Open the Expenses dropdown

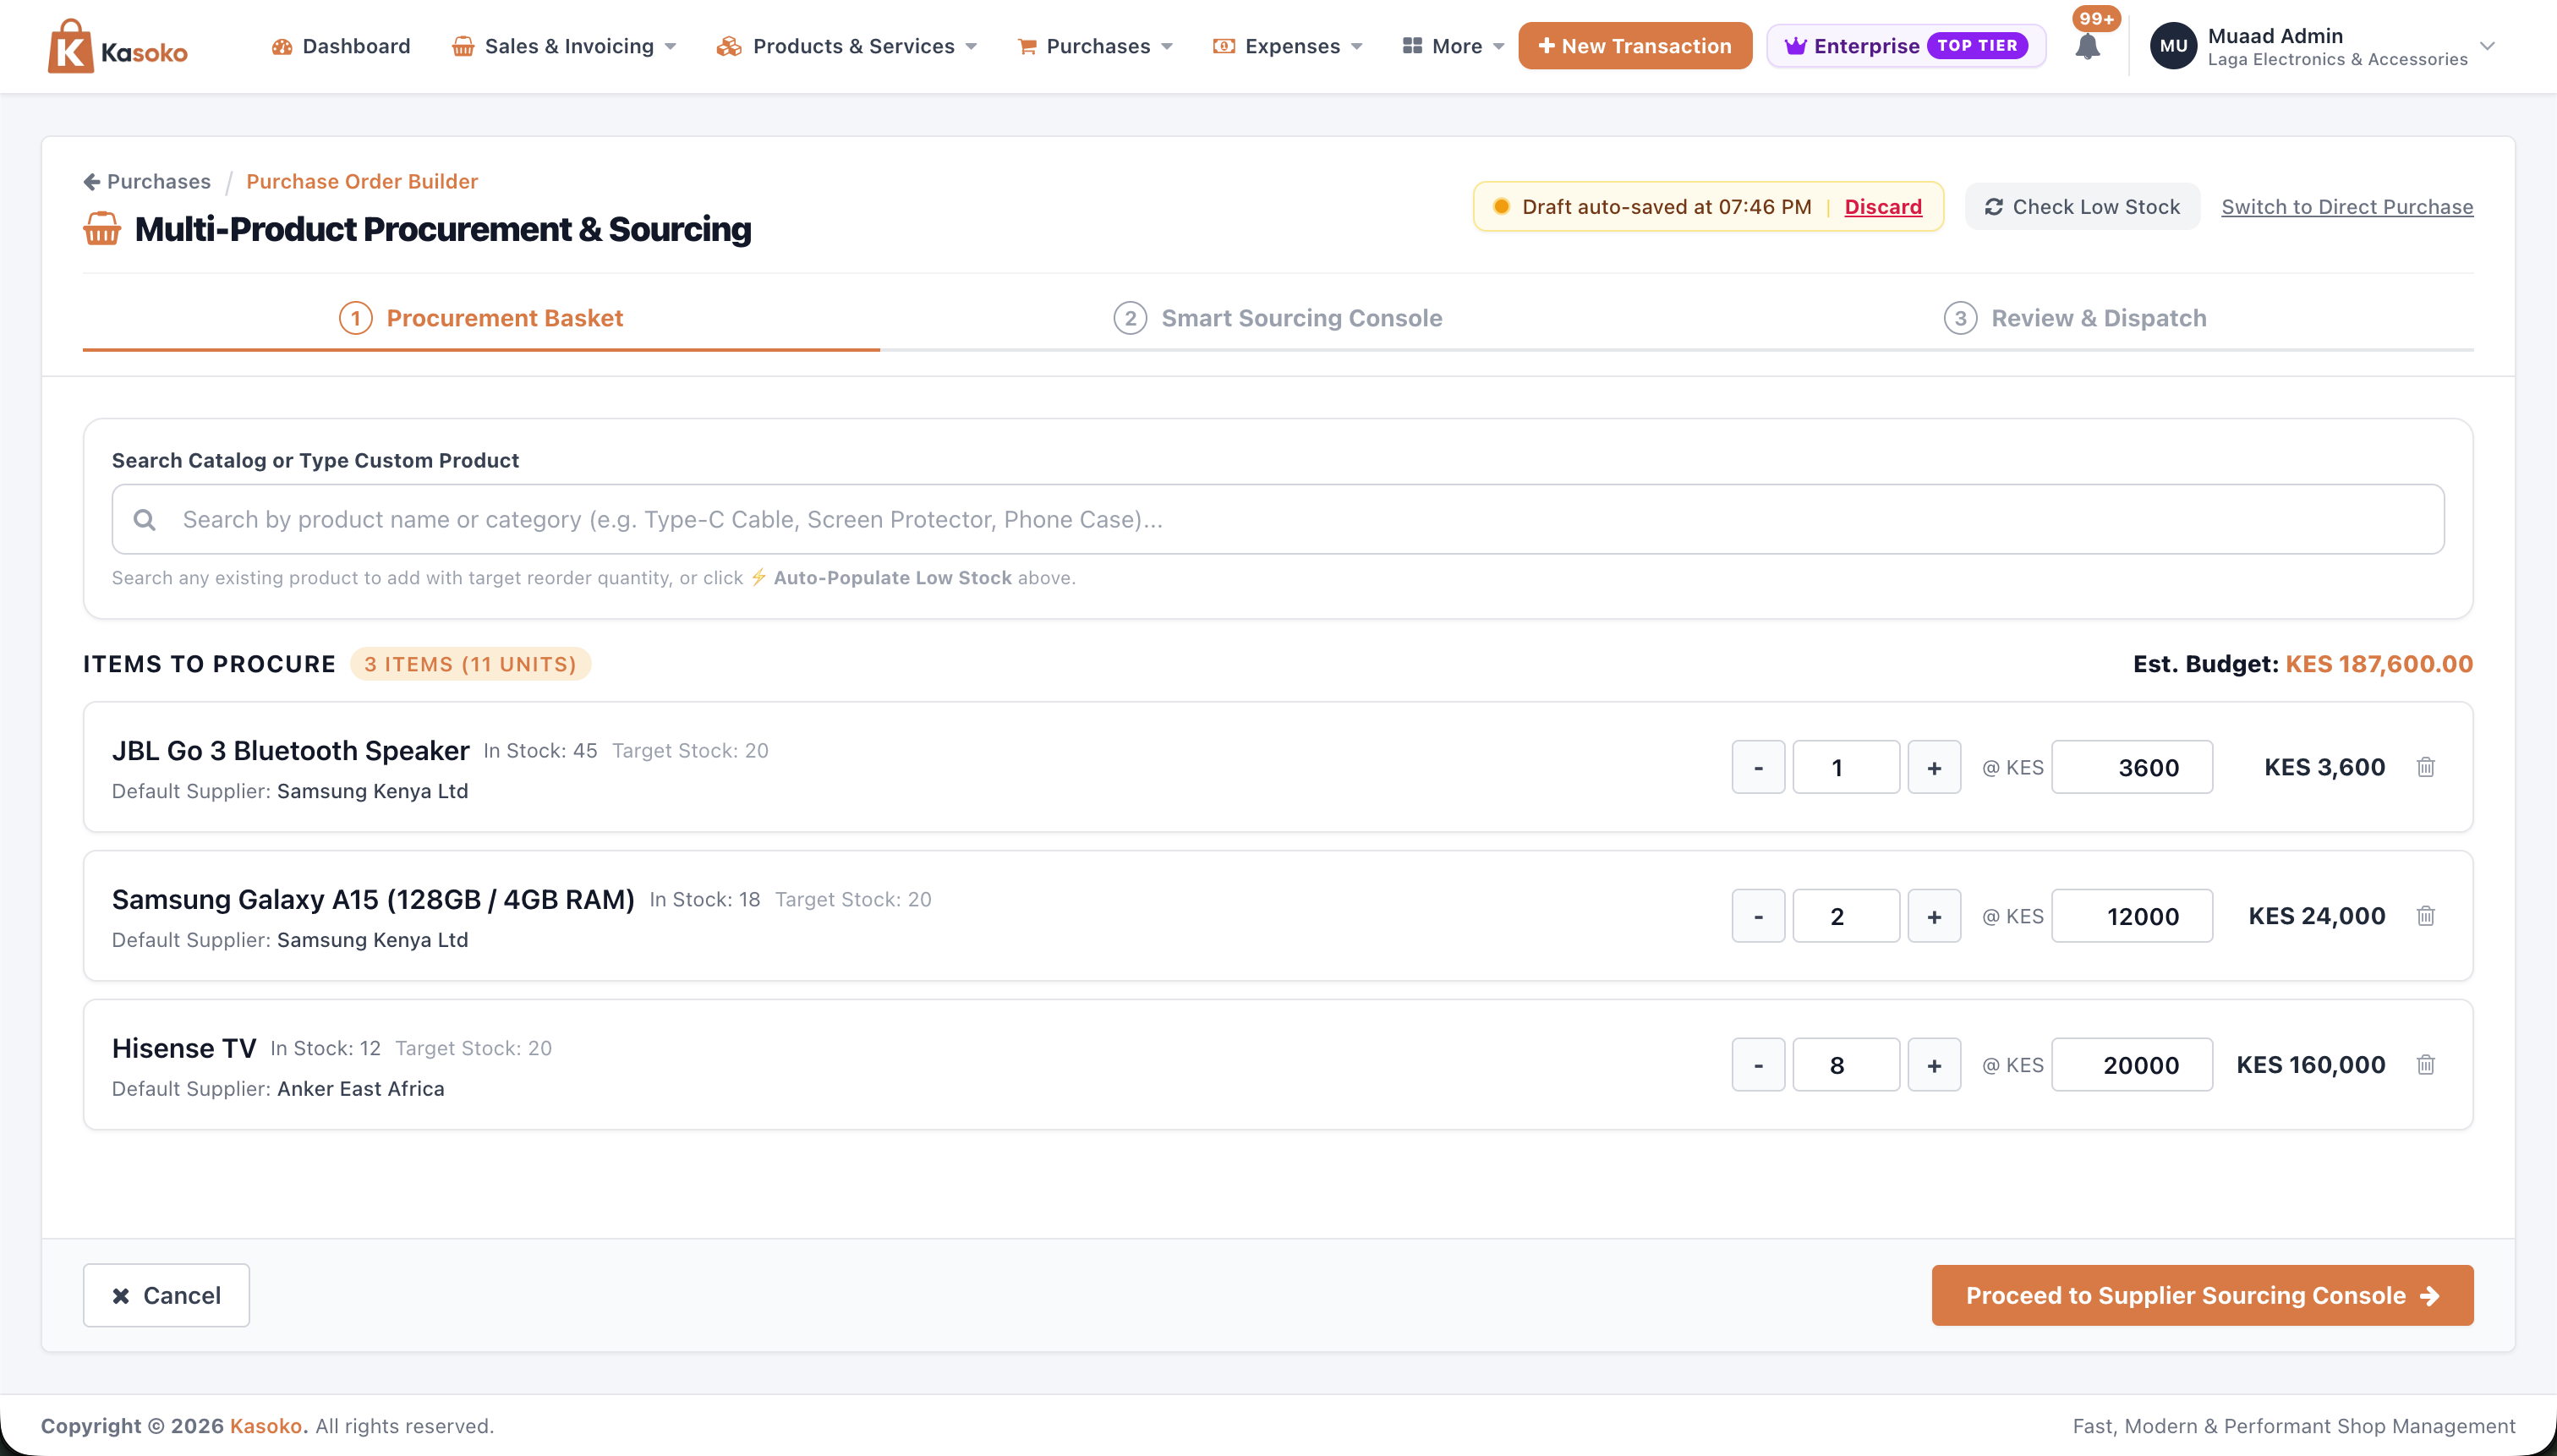(x=1287, y=46)
